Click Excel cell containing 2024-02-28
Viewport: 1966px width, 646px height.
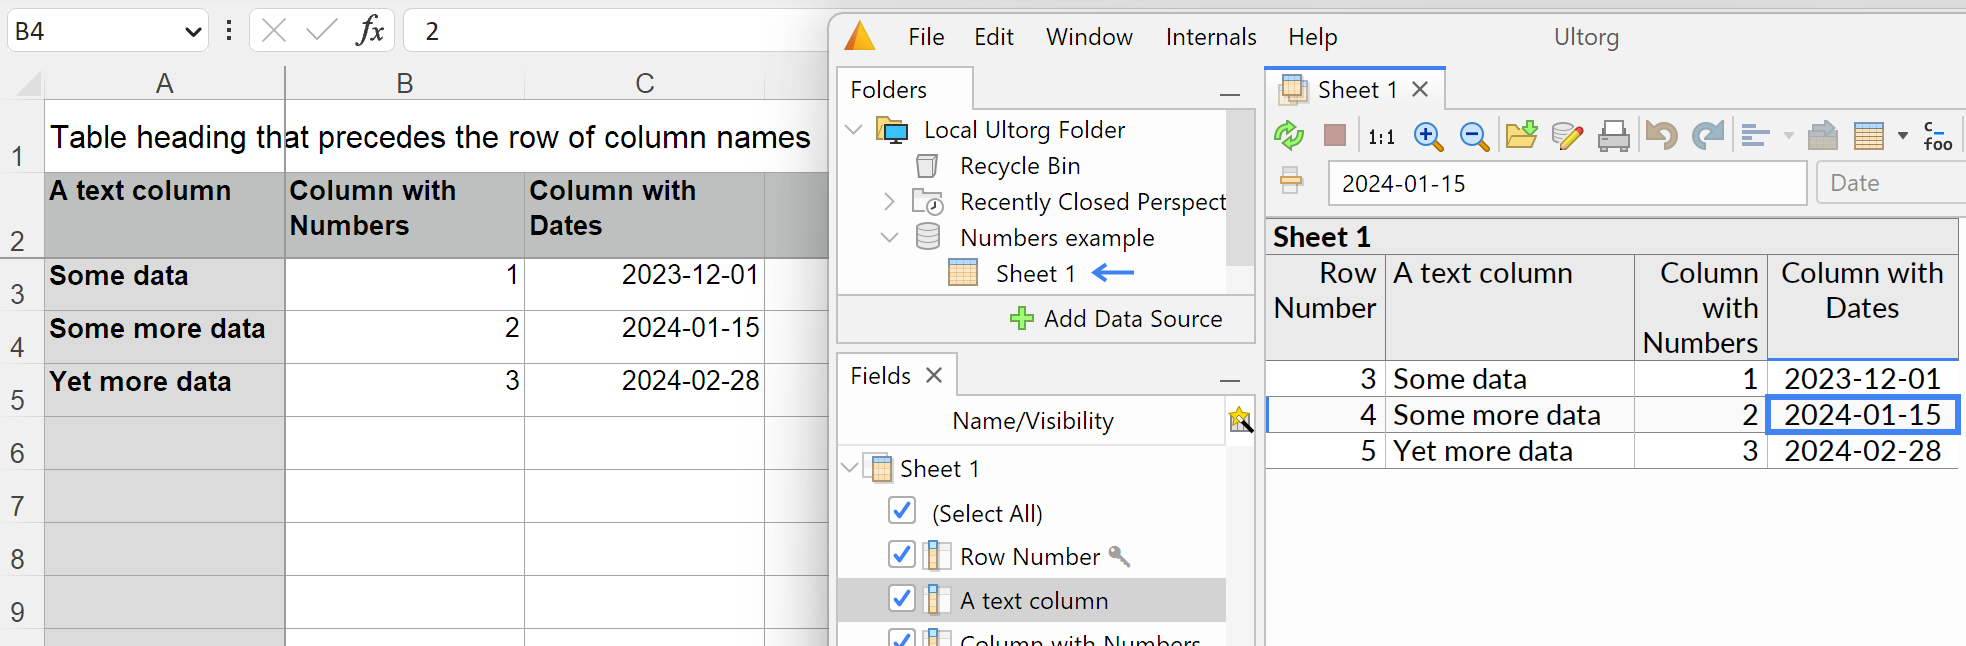point(644,389)
